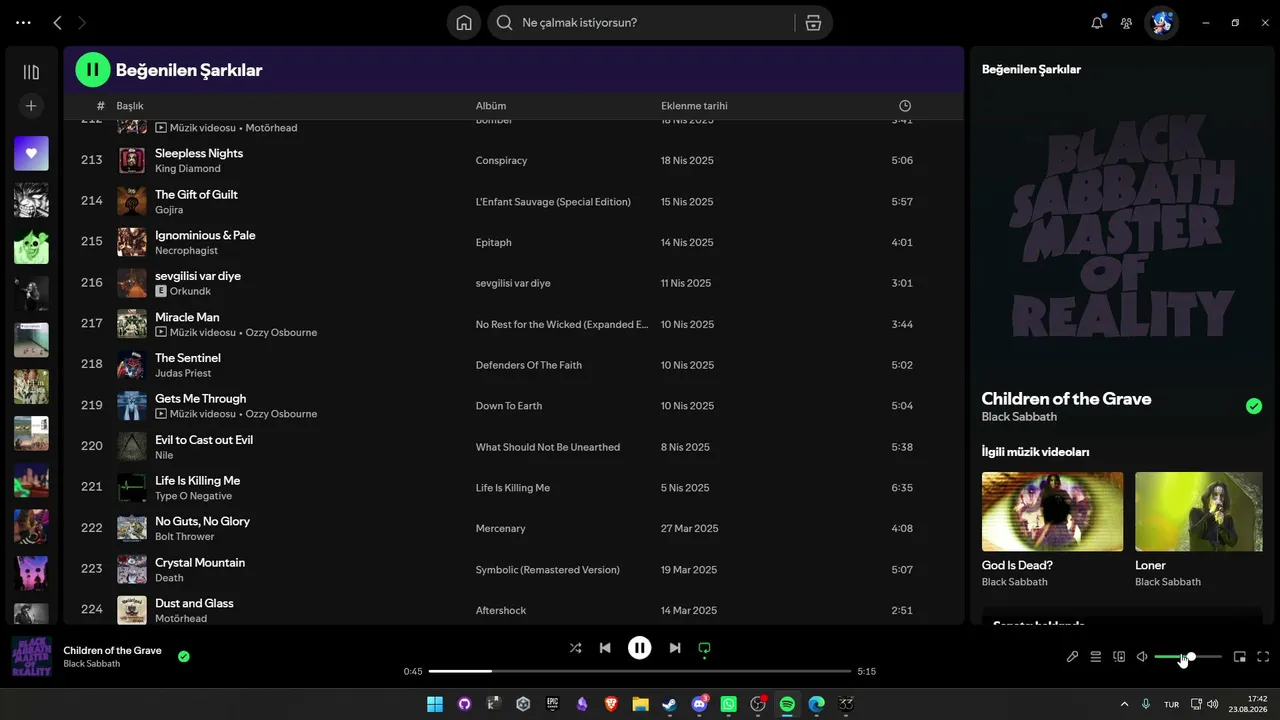1280x720 pixels.
Task: Open the Windows Start menu
Action: pos(435,704)
